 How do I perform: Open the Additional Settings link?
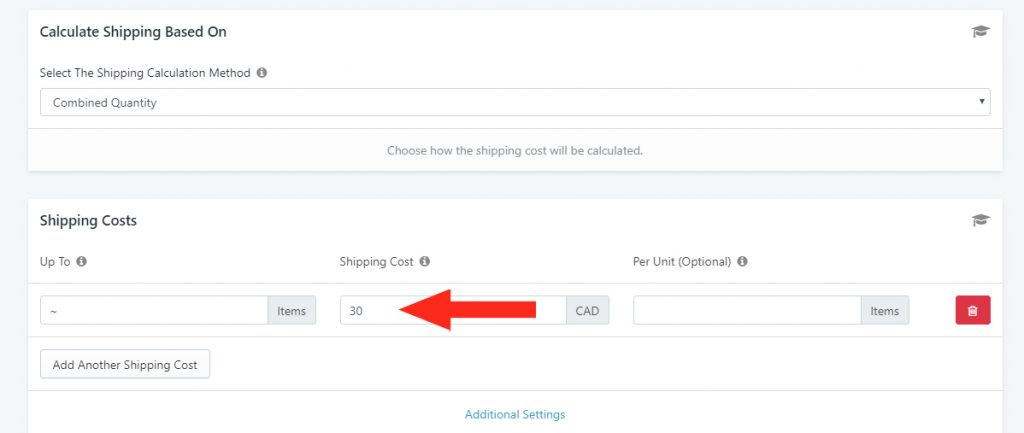click(515, 414)
